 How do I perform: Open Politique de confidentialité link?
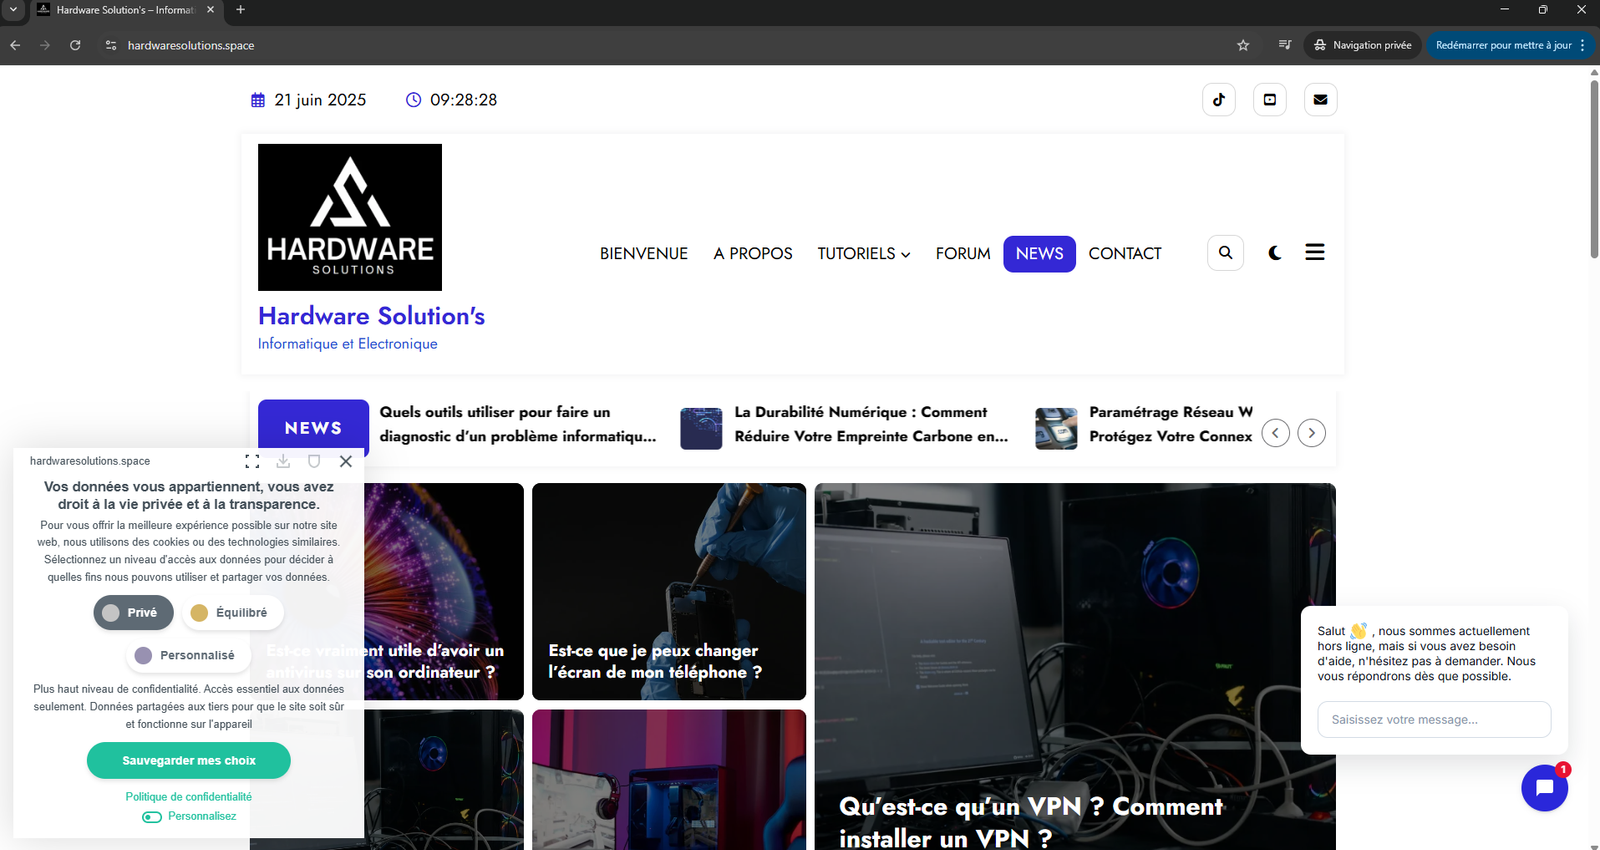189,797
